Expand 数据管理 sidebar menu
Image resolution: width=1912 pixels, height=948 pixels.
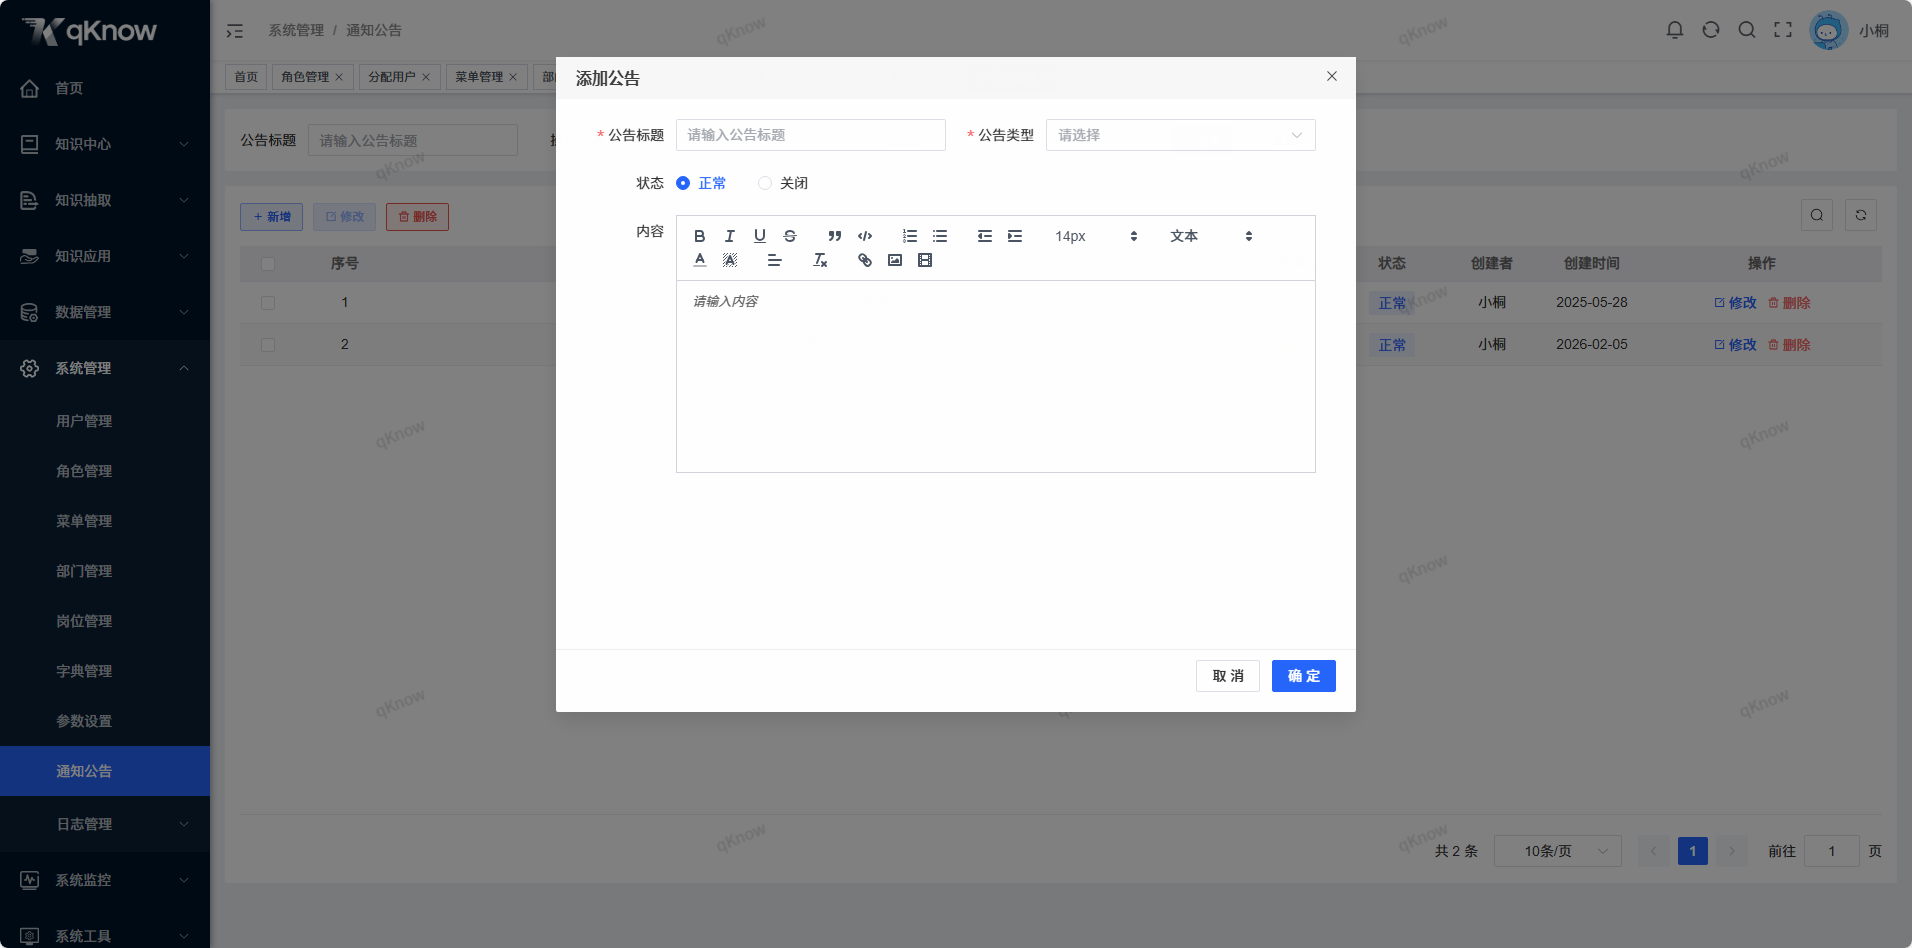105,312
